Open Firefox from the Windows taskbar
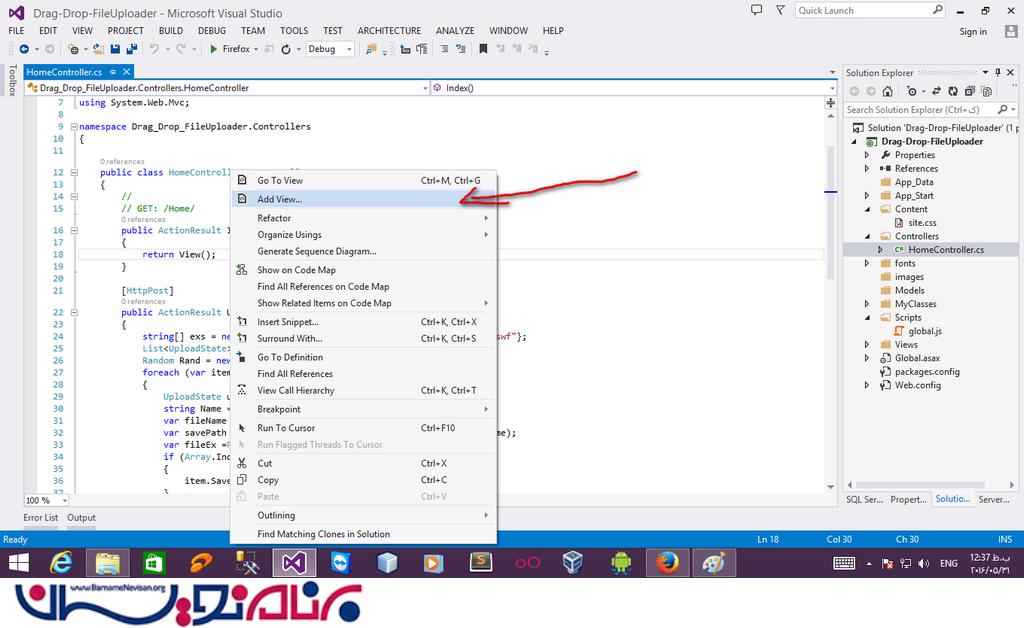 tap(667, 563)
